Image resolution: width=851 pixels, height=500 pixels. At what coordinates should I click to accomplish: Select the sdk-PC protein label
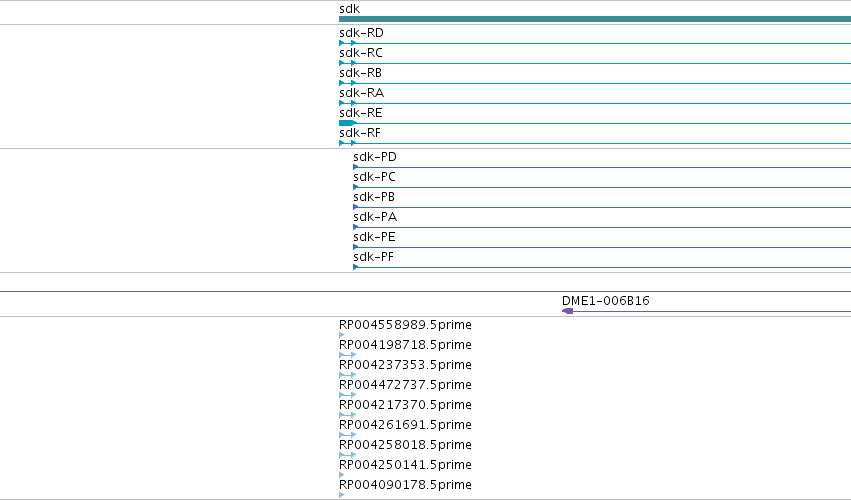(x=374, y=177)
